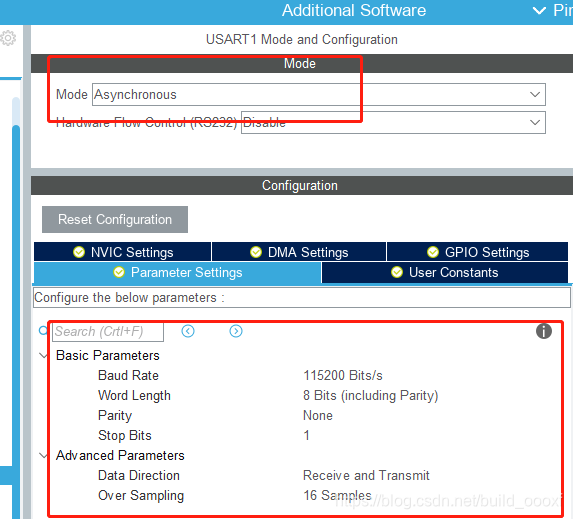Click the previous search result arrow icon
The height and width of the screenshot is (519, 573).
188,331
